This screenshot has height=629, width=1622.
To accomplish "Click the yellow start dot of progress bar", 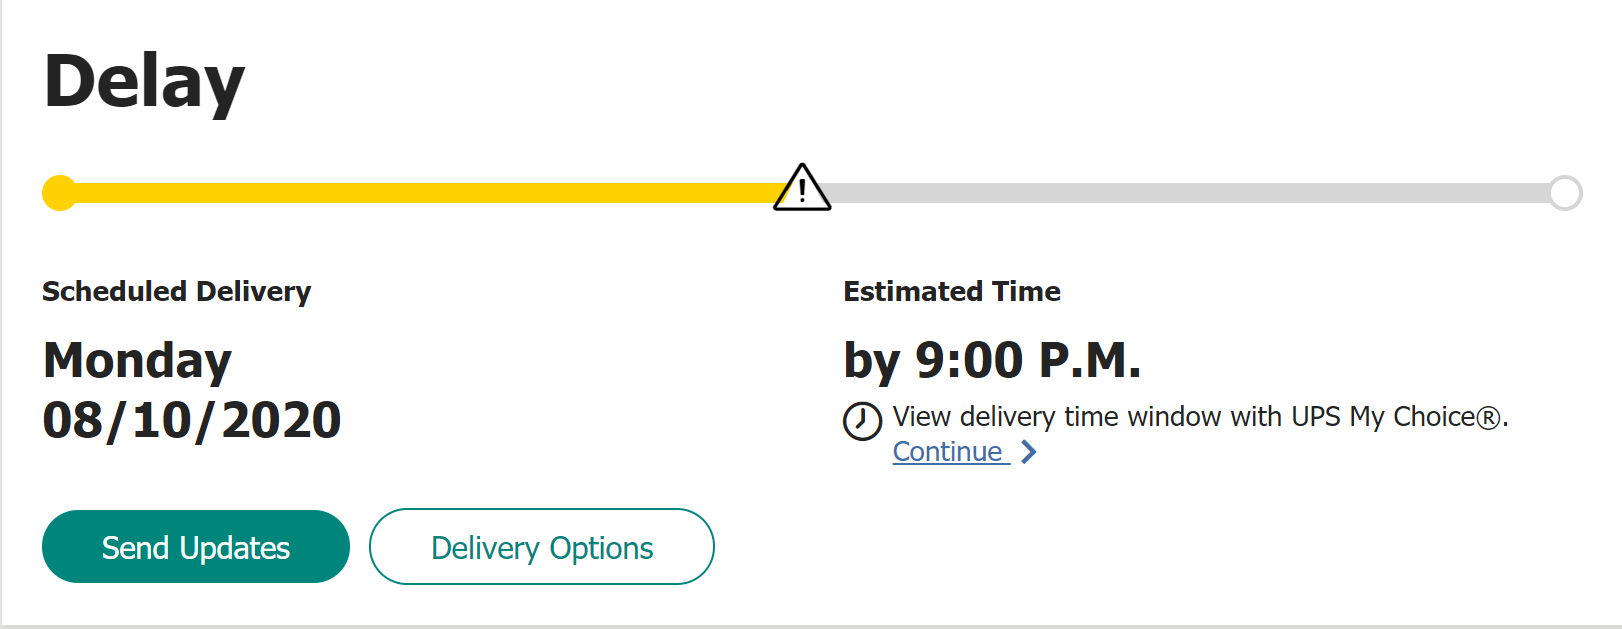I will click(x=60, y=193).
